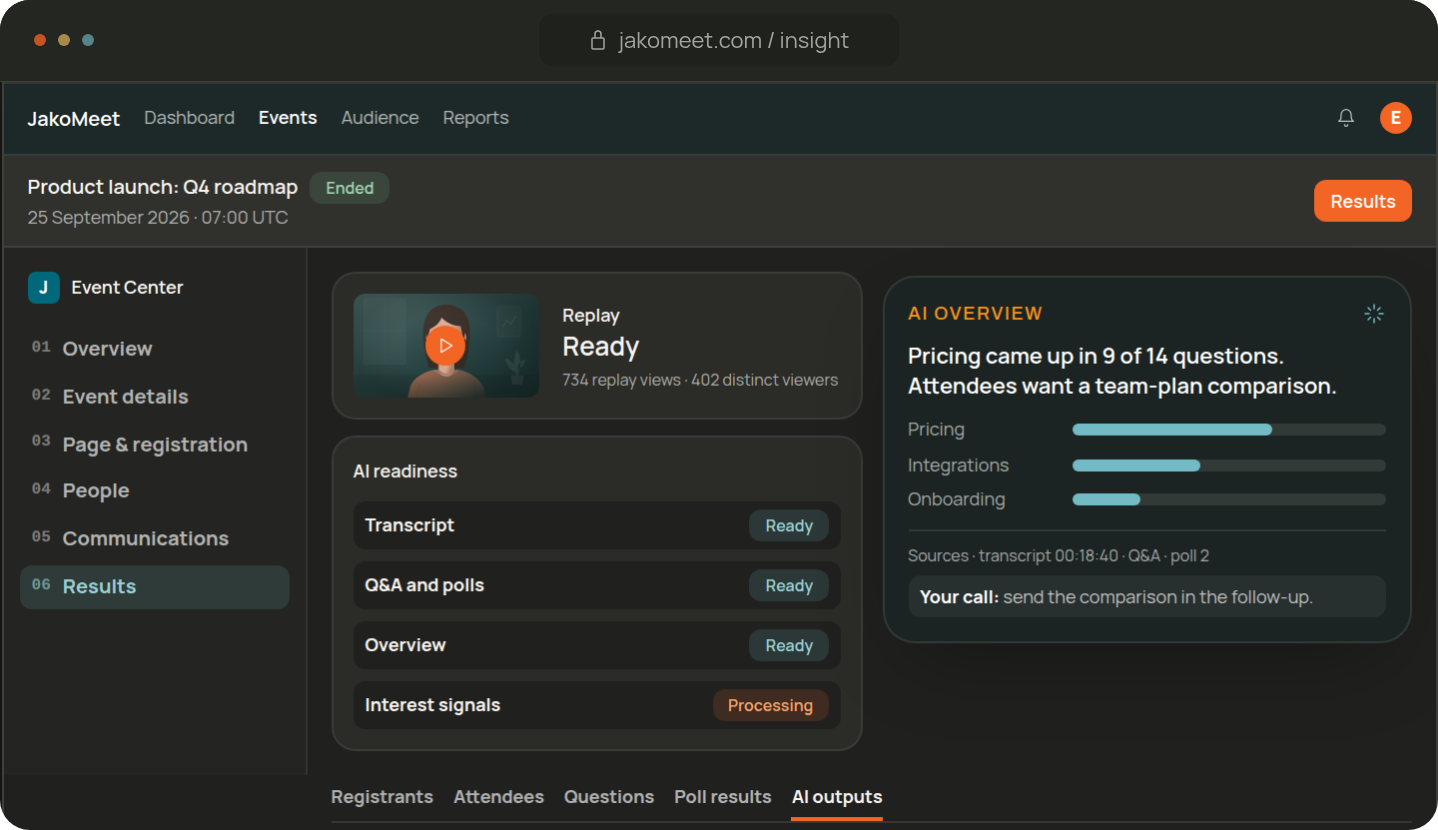This screenshot has height=830, width=1438.
Task: Click the Sources transcript 00:18:40 line
Action: pos(1059,556)
